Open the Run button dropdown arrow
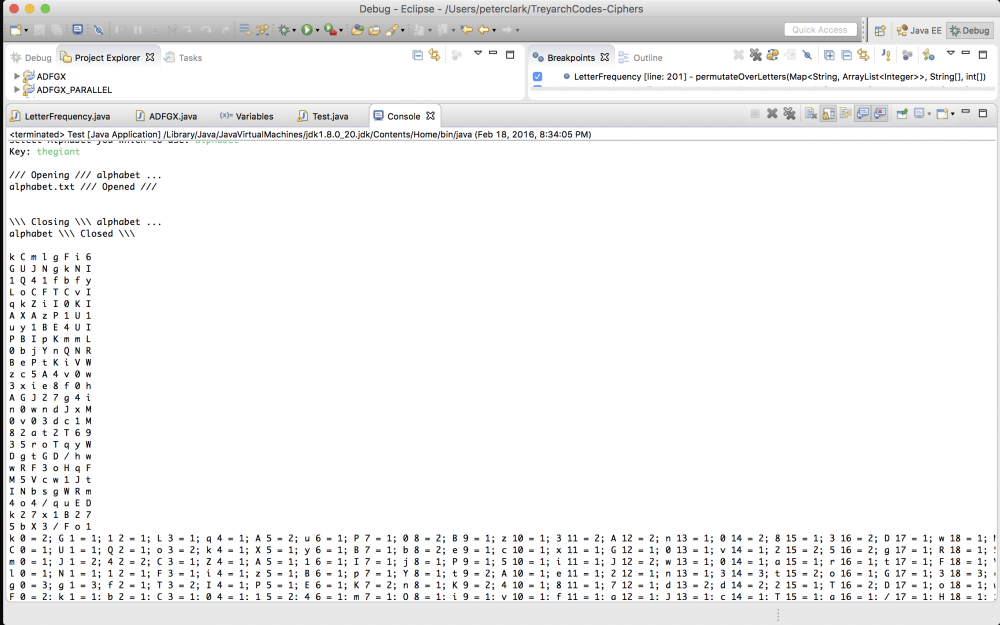1000x625 pixels. click(x=318, y=30)
